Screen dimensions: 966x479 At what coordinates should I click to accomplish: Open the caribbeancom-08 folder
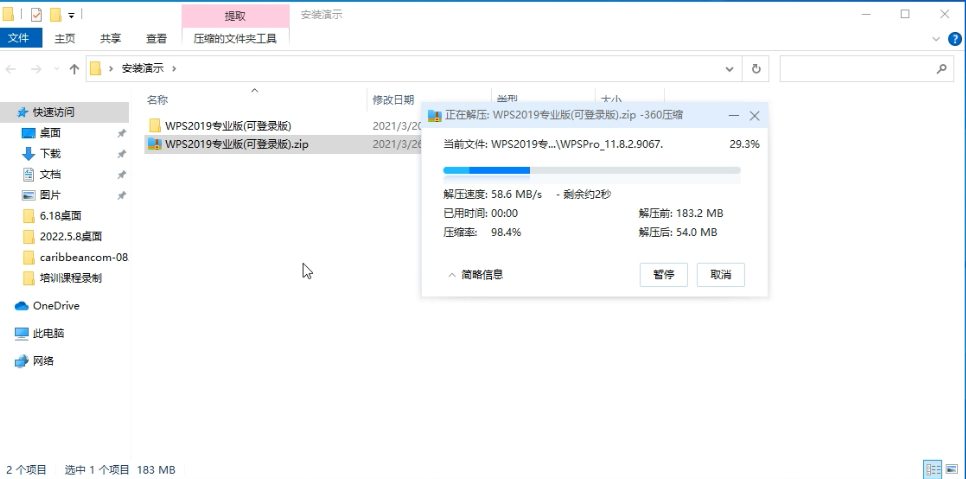pyautogui.click(x=84, y=257)
